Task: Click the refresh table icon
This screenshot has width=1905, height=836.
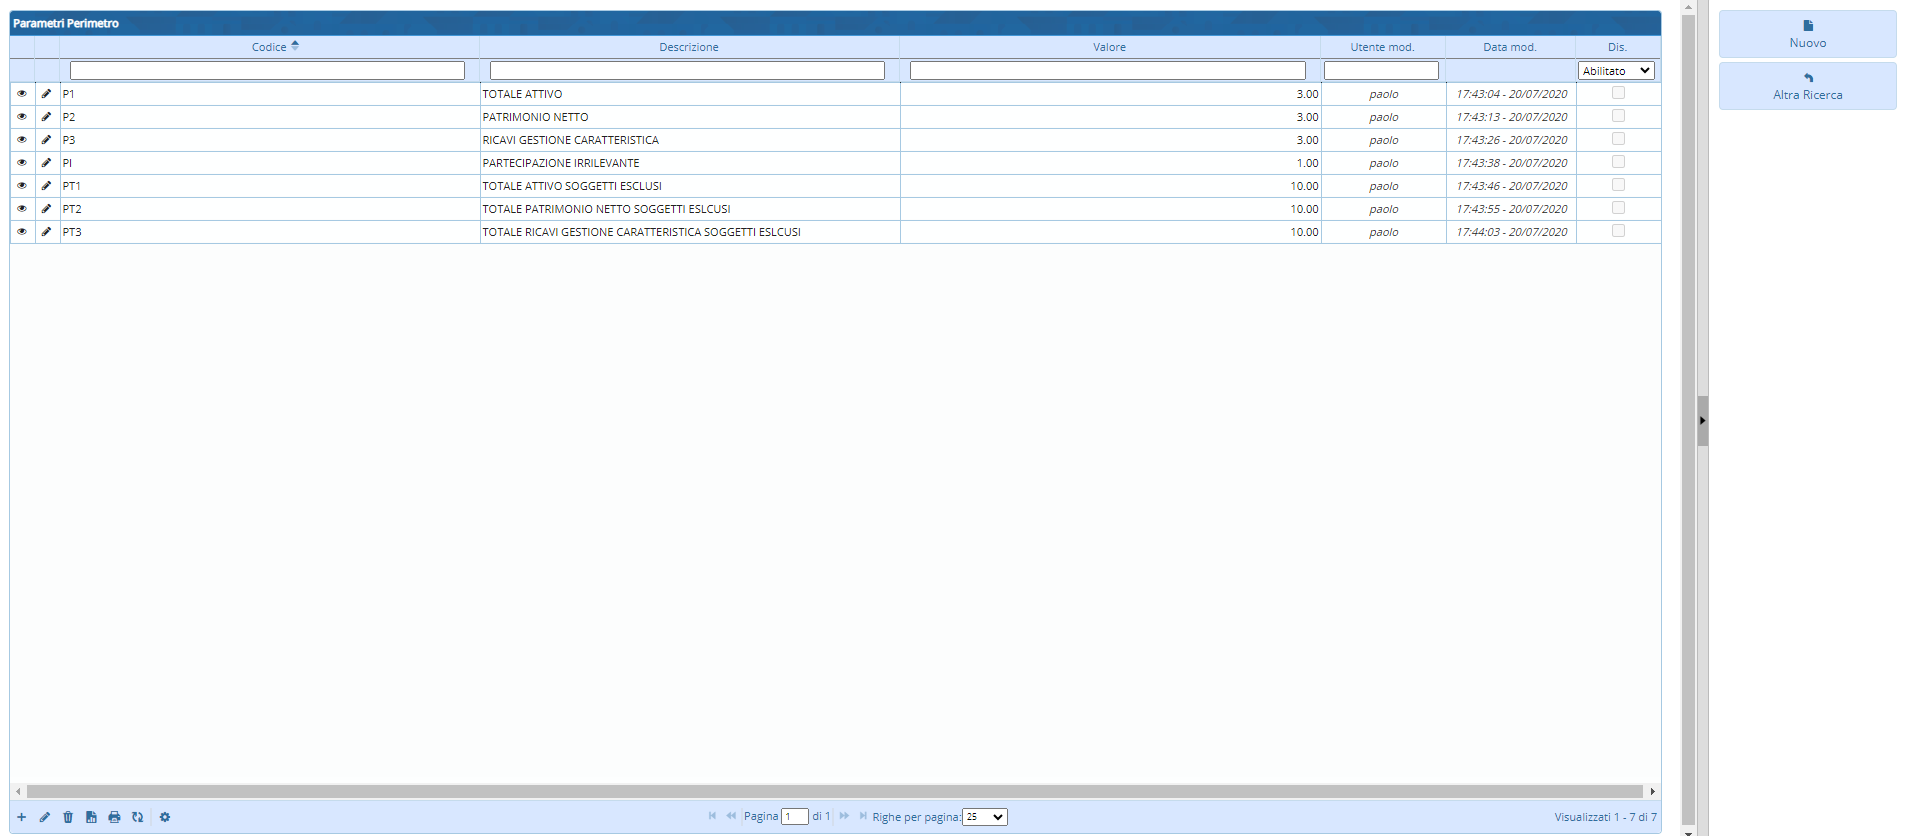Action: tap(137, 817)
